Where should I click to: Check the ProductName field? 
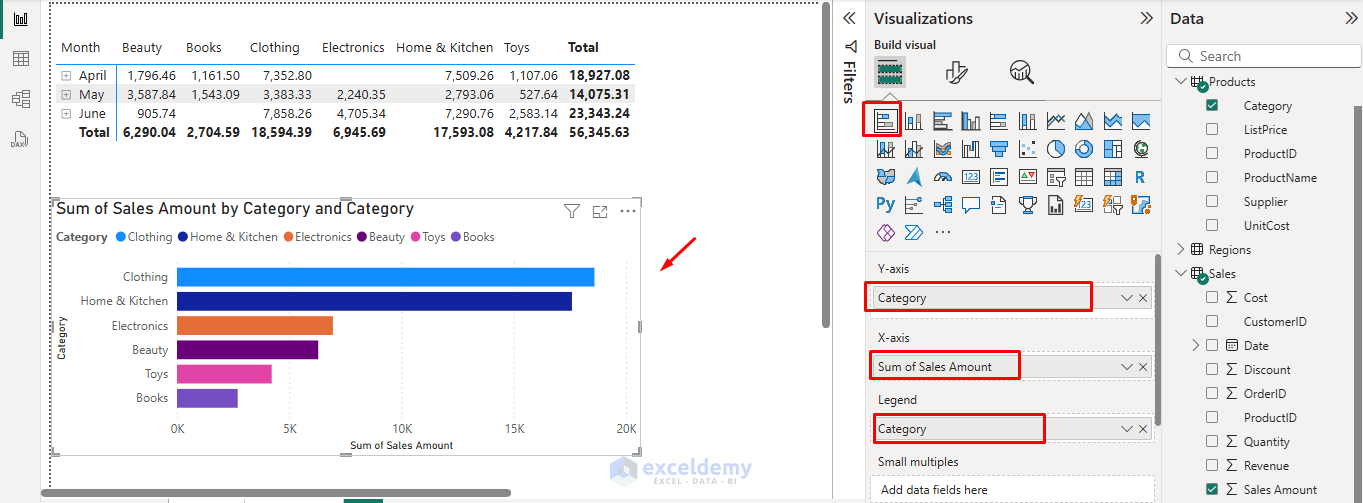pyautogui.click(x=1212, y=177)
